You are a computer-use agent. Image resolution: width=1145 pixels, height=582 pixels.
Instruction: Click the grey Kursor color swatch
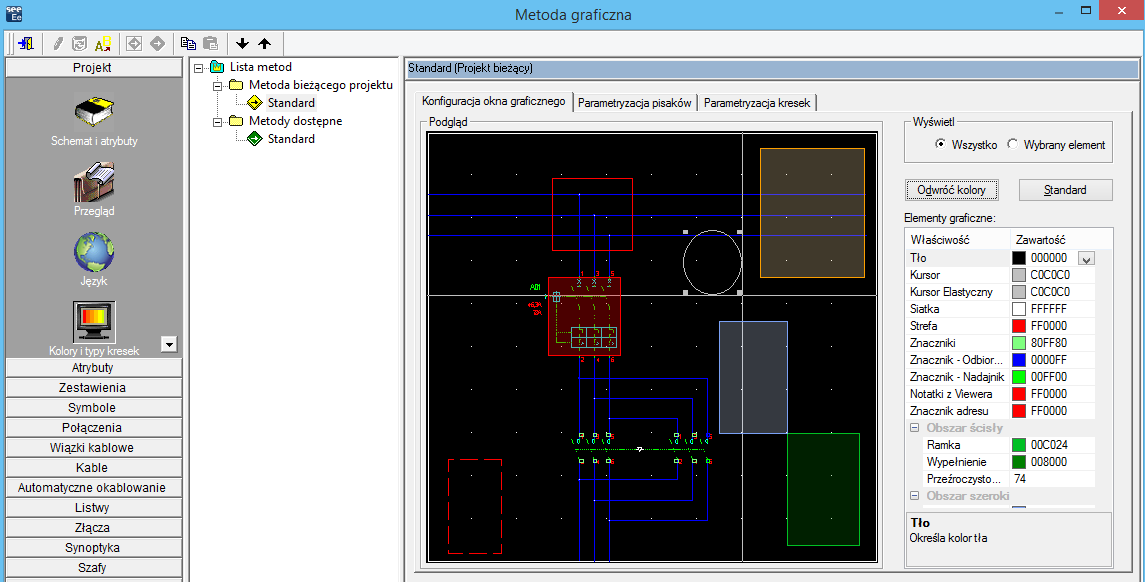(1019, 275)
